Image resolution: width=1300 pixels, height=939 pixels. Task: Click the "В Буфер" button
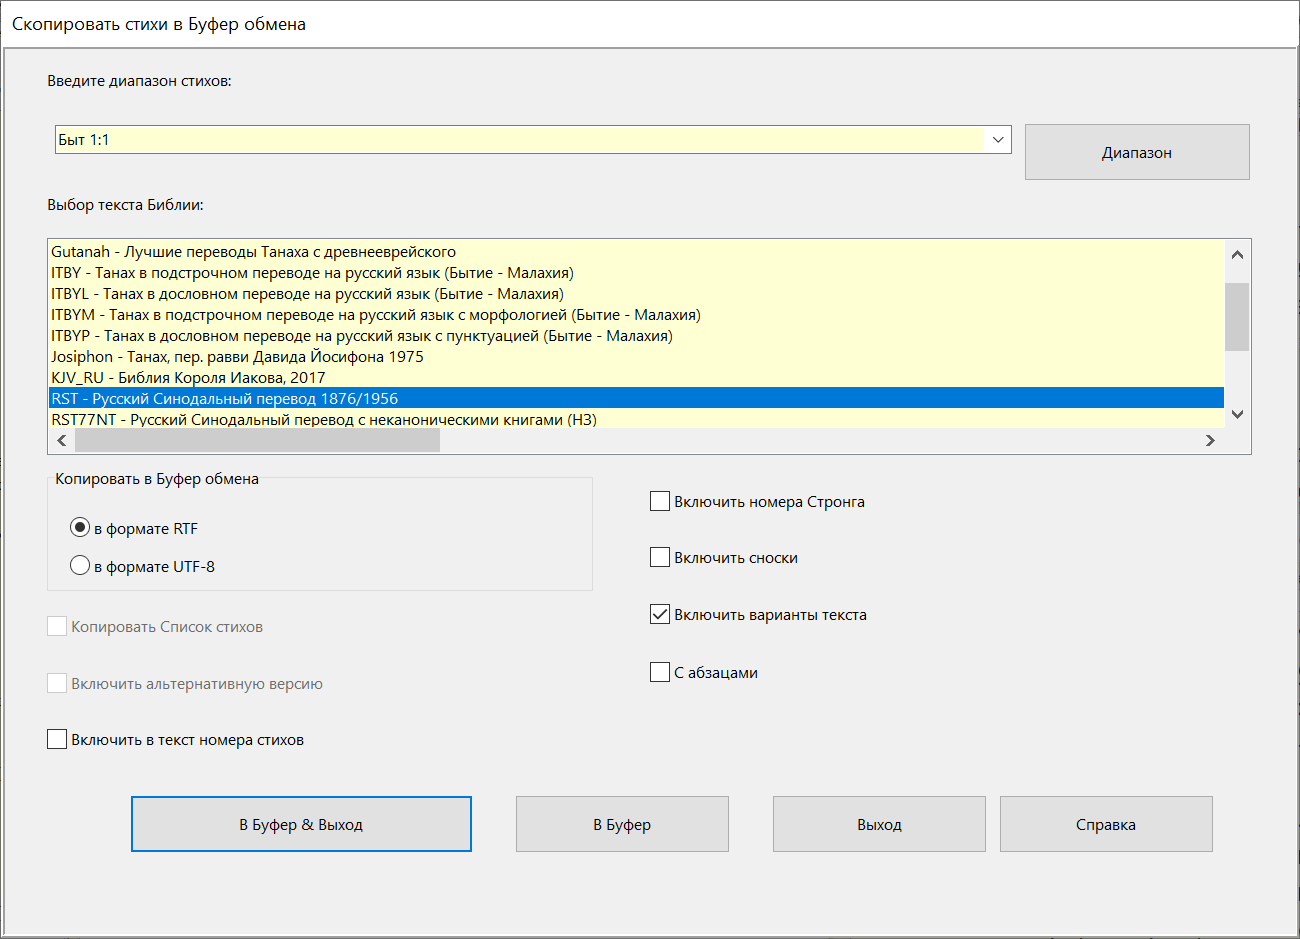pyautogui.click(x=622, y=824)
